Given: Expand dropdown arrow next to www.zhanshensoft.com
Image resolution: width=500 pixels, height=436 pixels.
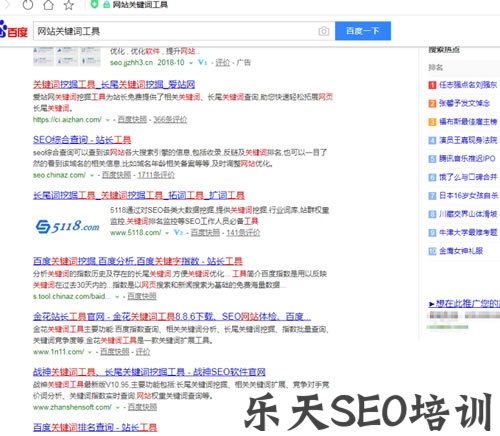Looking at the screenshot, I should tap(117, 408).
